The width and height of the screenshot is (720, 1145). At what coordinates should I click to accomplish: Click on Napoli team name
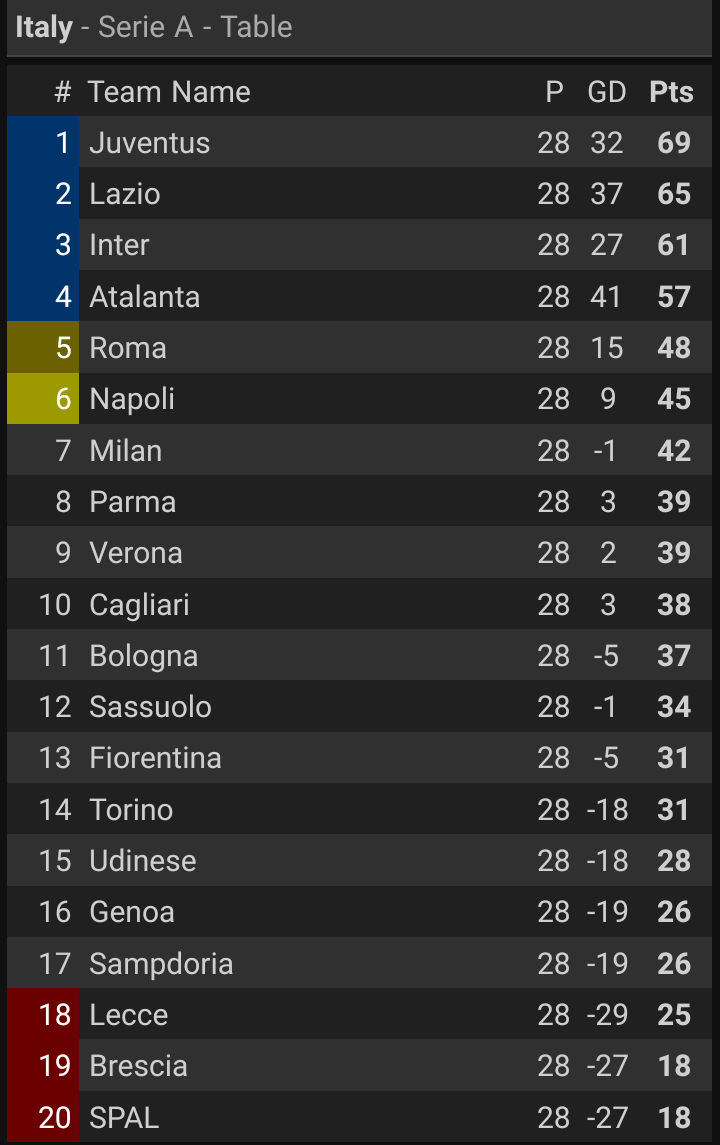click(132, 399)
